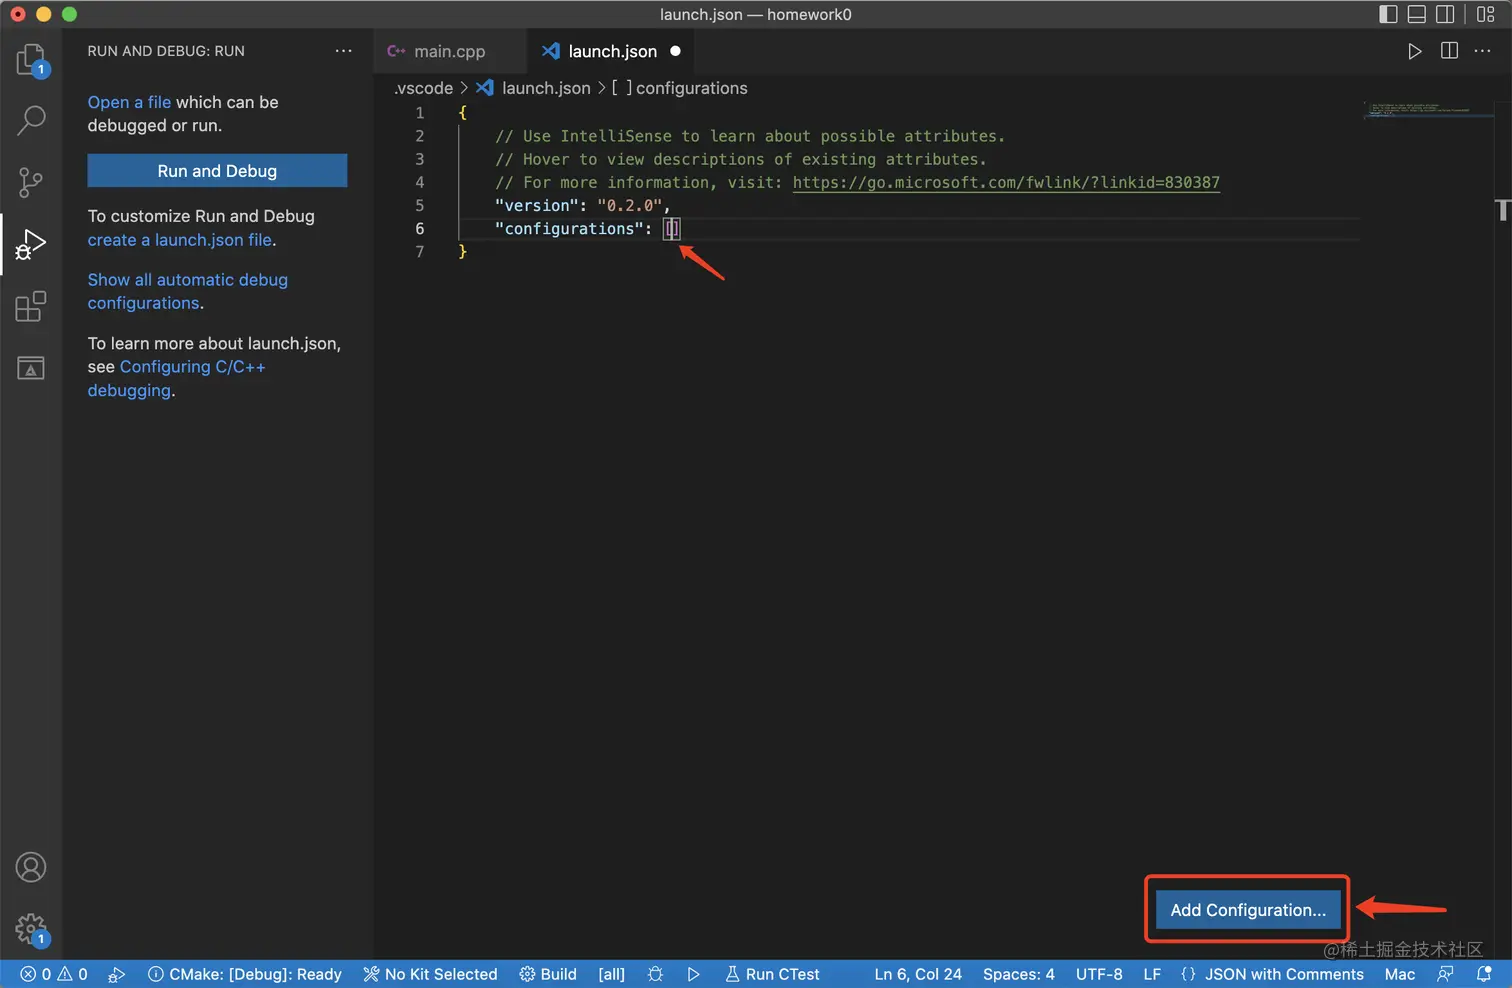This screenshot has width=1512, height=988.
Task: Click 'Show all automatic debug configurations' link
Action: (187, 291)
